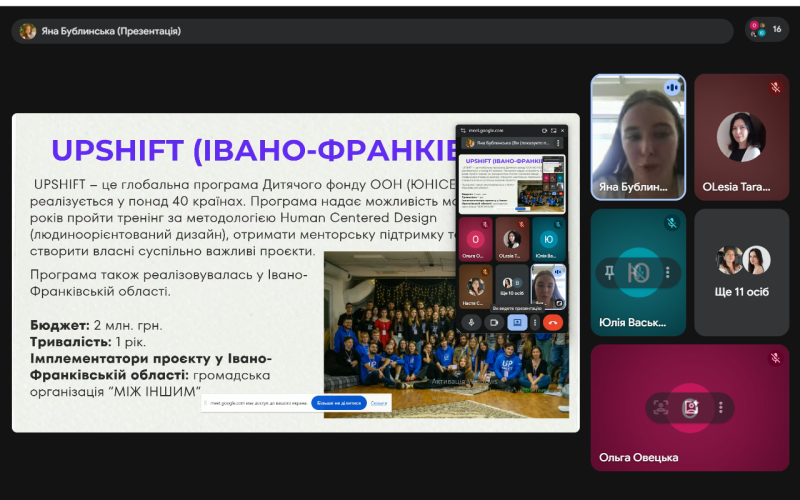Hang up call with red button
800x500 pixels.
click(x=553, y=322)
